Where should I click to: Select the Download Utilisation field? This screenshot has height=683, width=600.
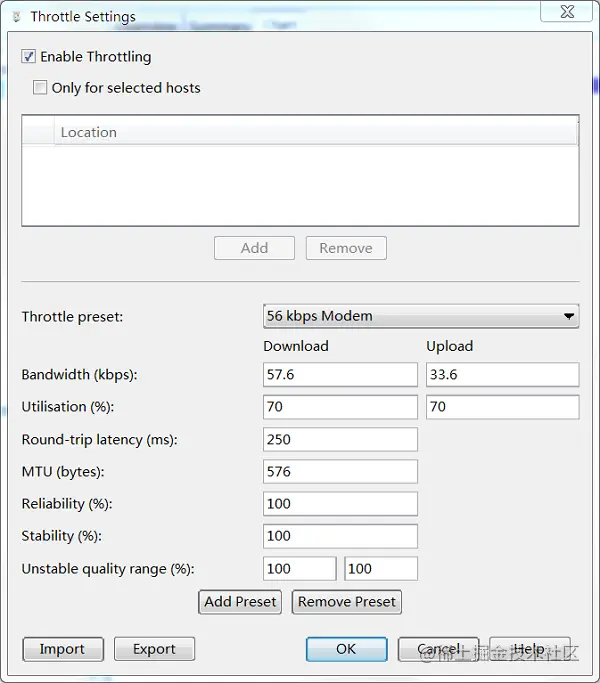click(x=340, y=407)
